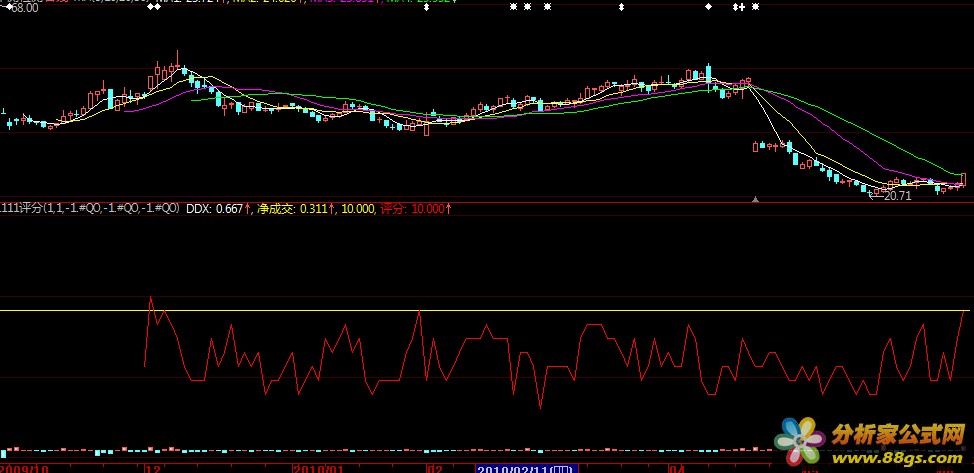Click the diamond info marker nearest the top-left
Screen dimensions: 974x473
coord(152,6)
